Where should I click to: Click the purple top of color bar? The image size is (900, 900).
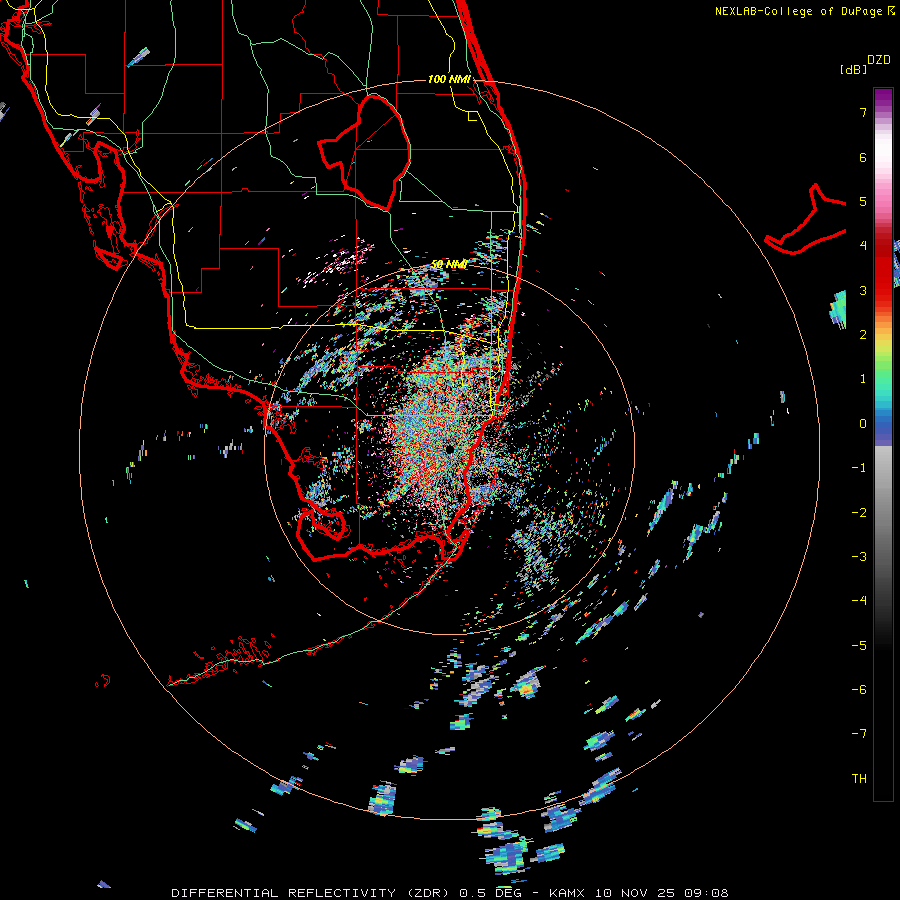coord(883,98)
